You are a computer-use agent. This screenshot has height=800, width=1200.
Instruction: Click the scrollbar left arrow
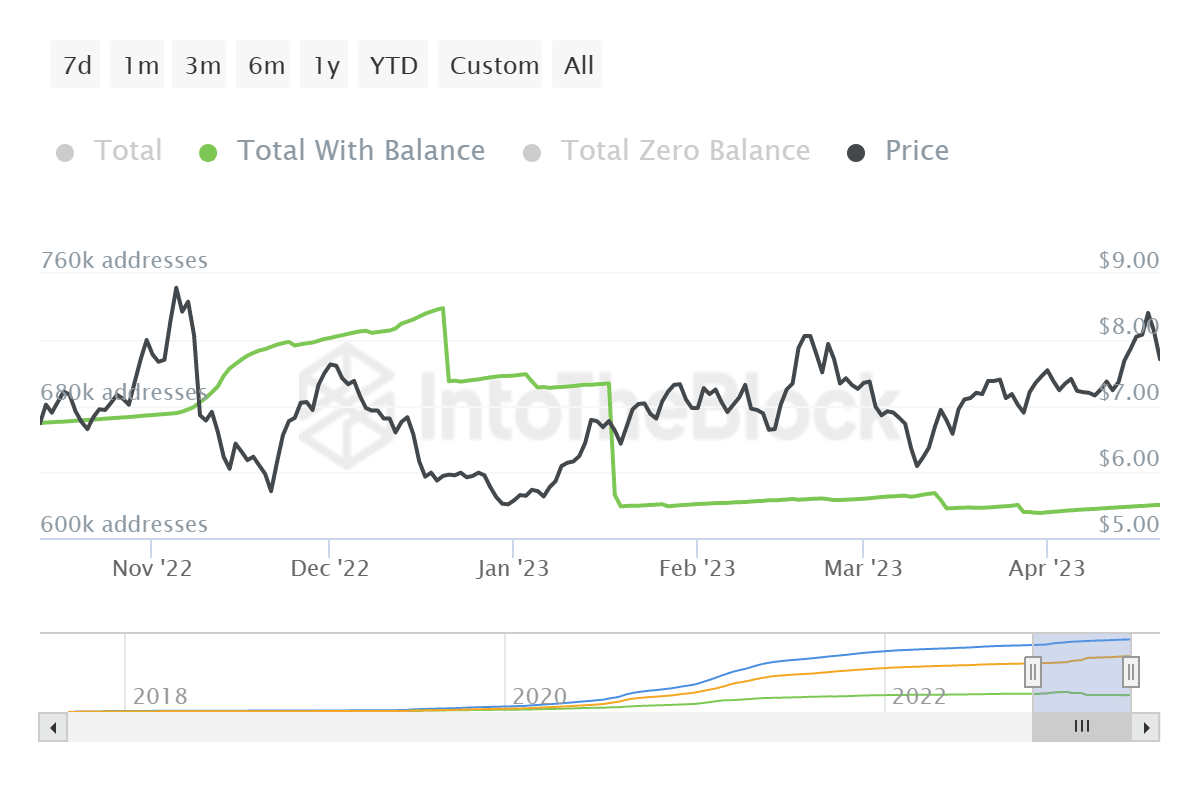pos(52,727)
